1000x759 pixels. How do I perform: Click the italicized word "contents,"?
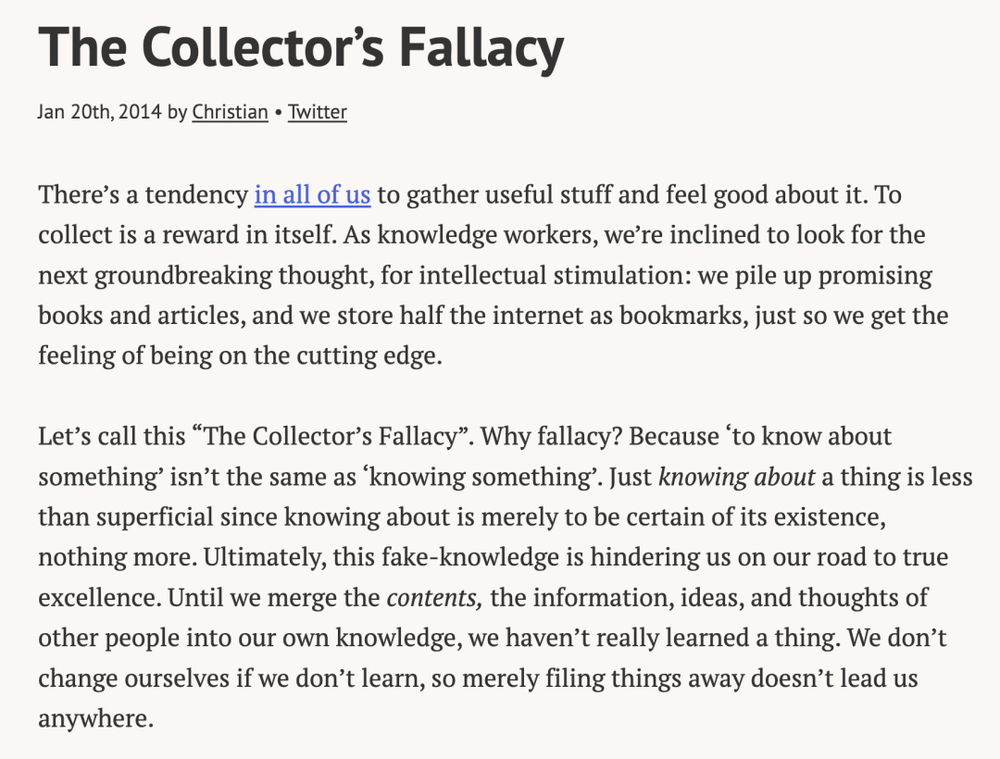[x=435, y=598]
